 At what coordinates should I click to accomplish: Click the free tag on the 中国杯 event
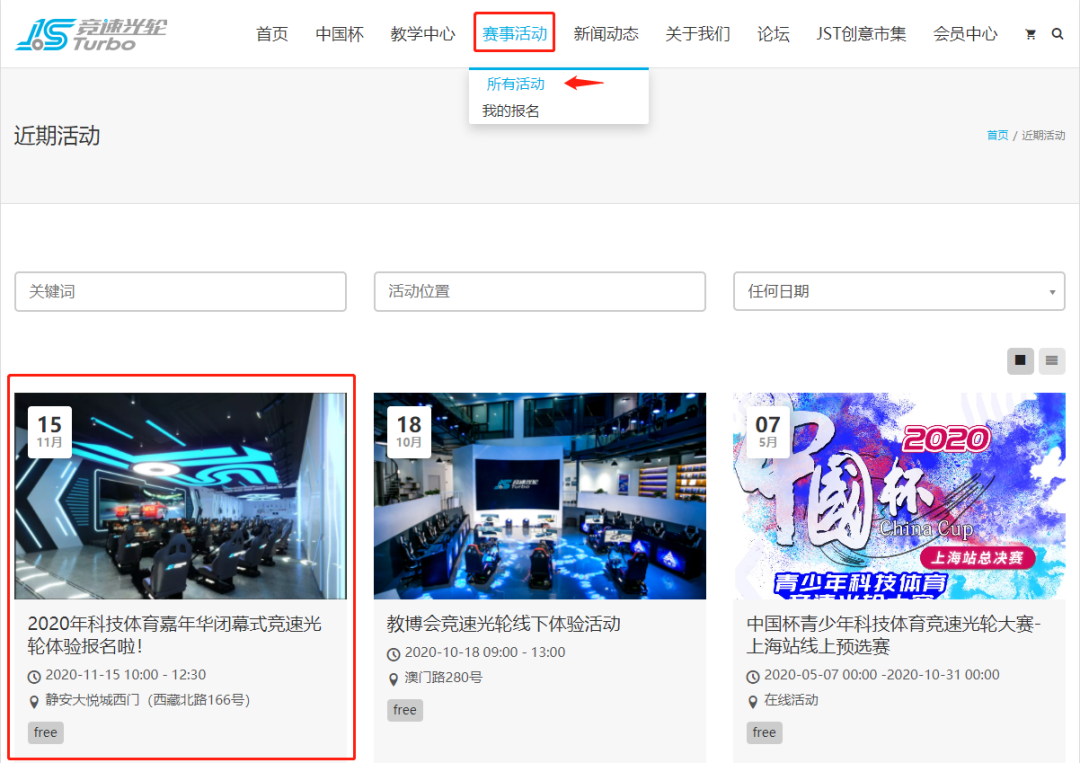click(765, 733)
